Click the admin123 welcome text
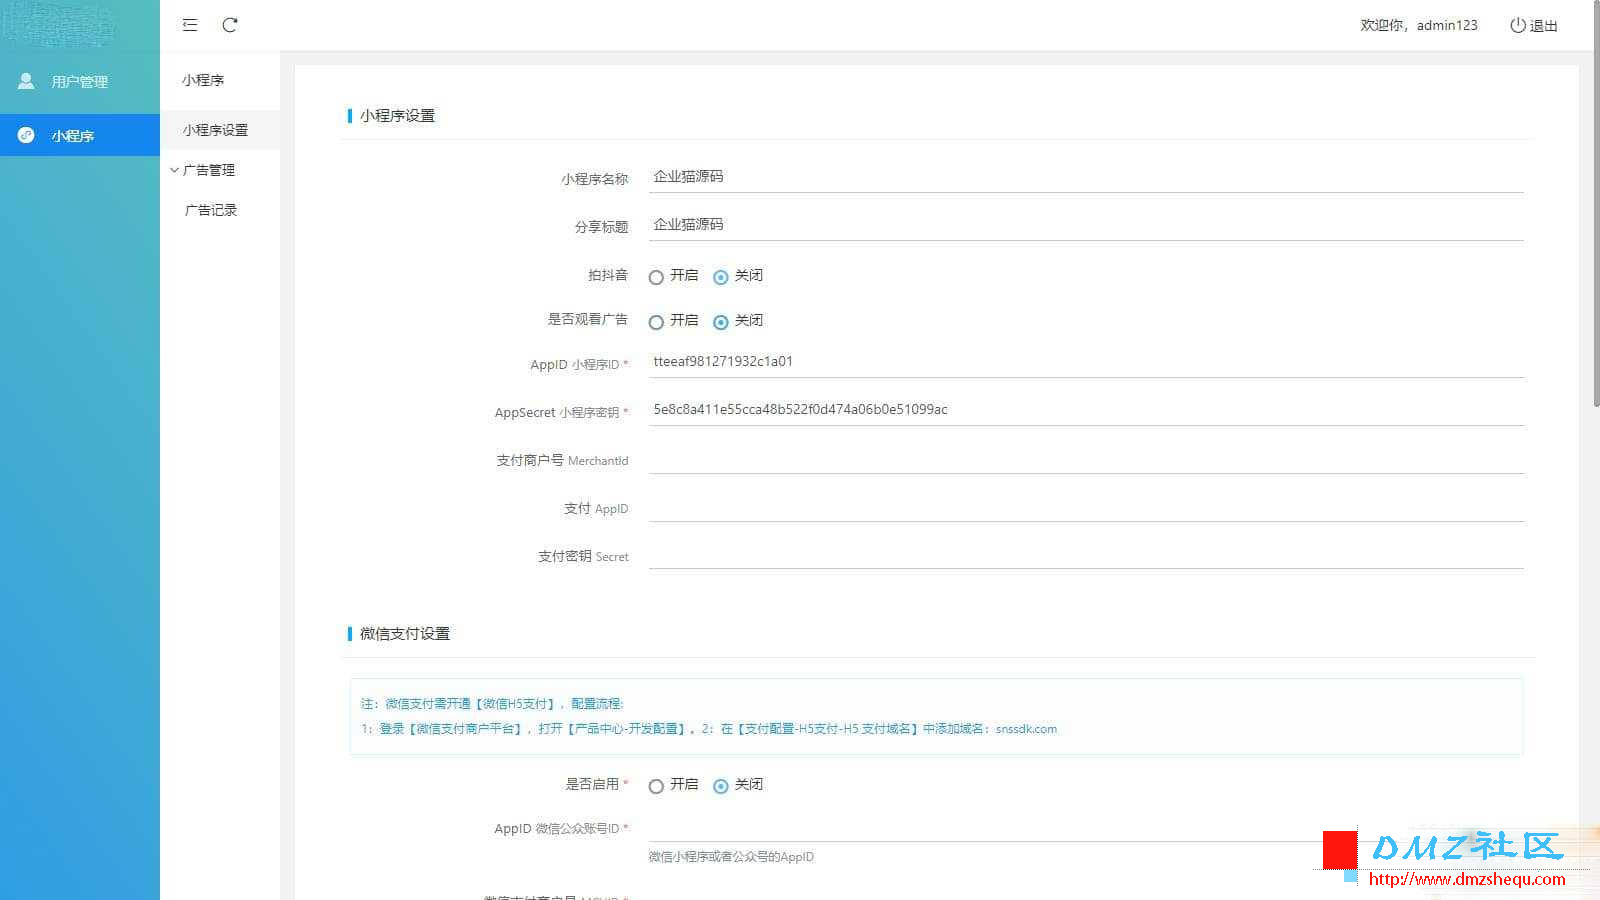This screenshot has height=900, width=1600. point(1419,25)
